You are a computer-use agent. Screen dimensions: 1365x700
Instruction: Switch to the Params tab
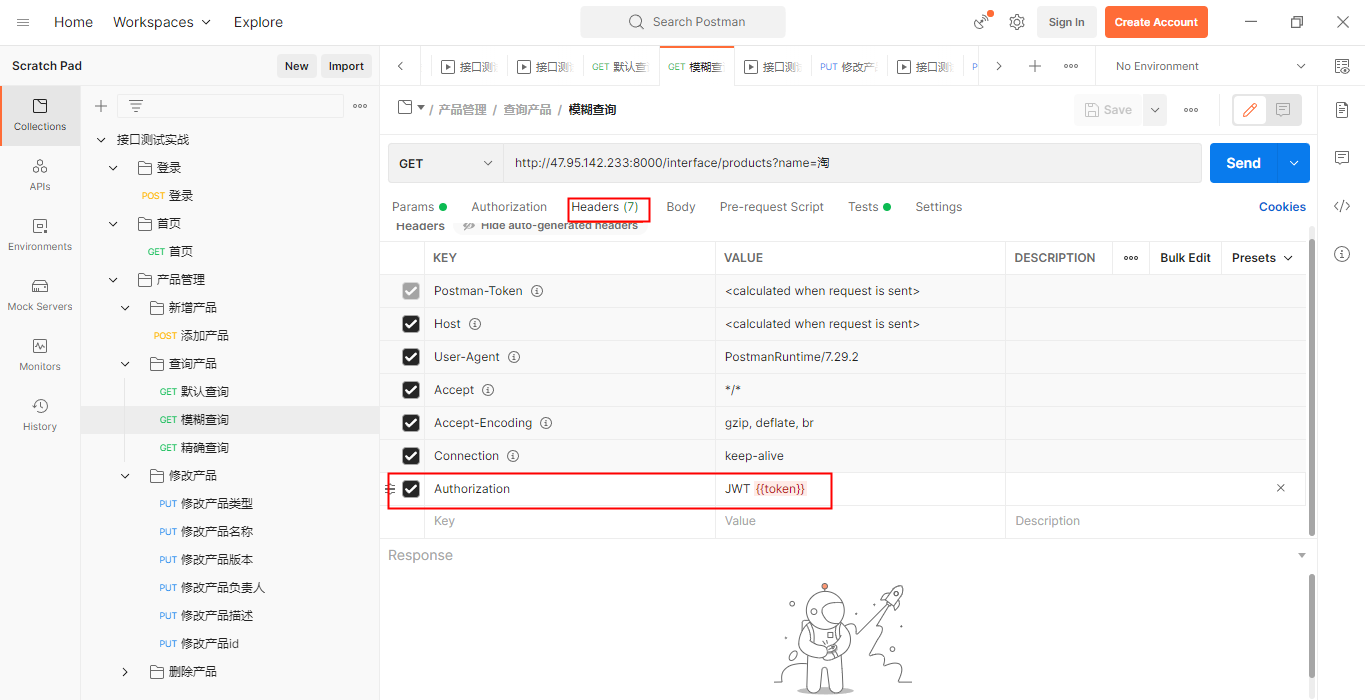[x=419, y=207]
